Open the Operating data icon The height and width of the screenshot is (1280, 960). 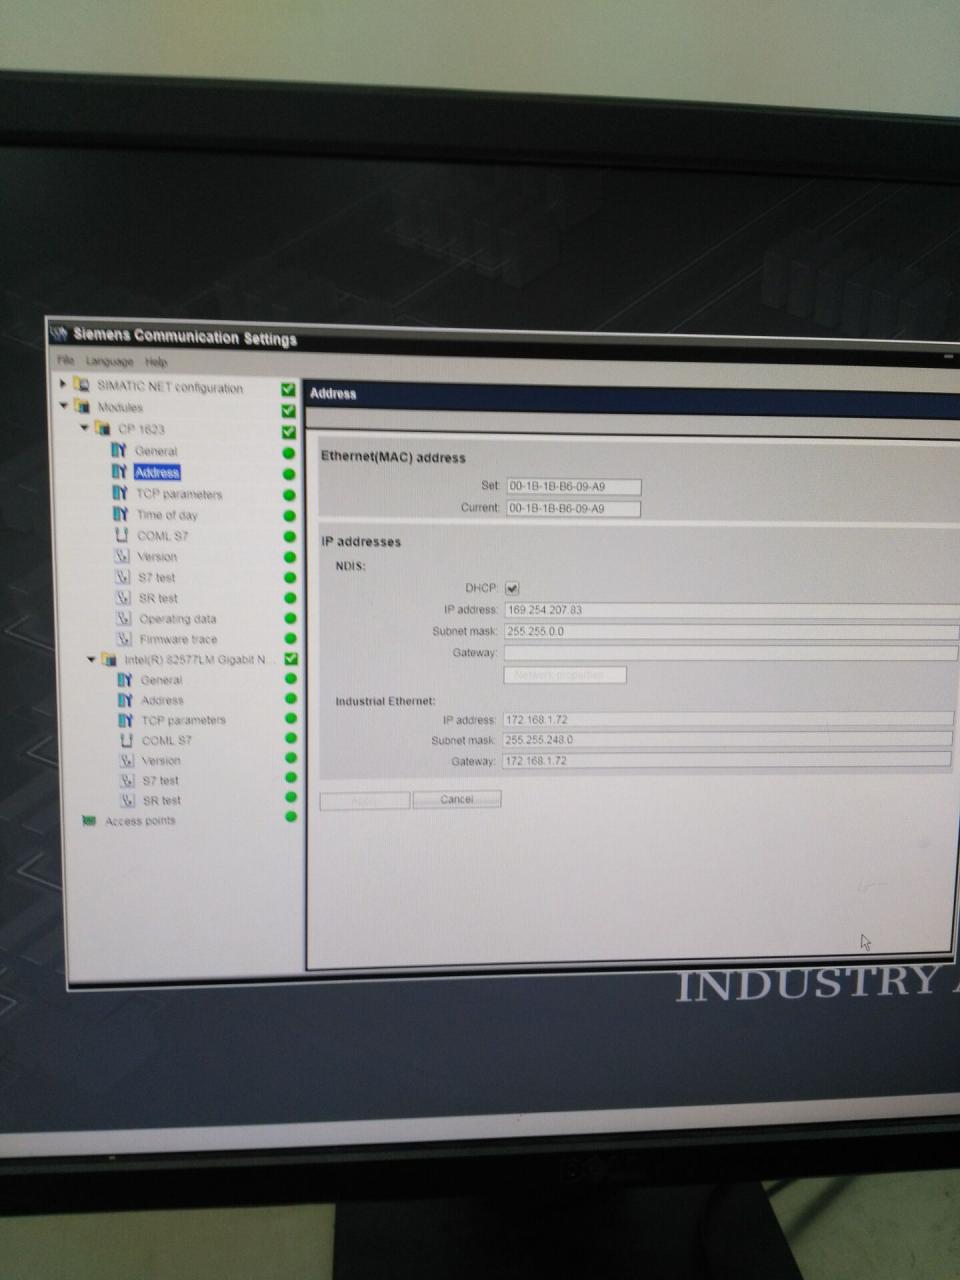123,618
